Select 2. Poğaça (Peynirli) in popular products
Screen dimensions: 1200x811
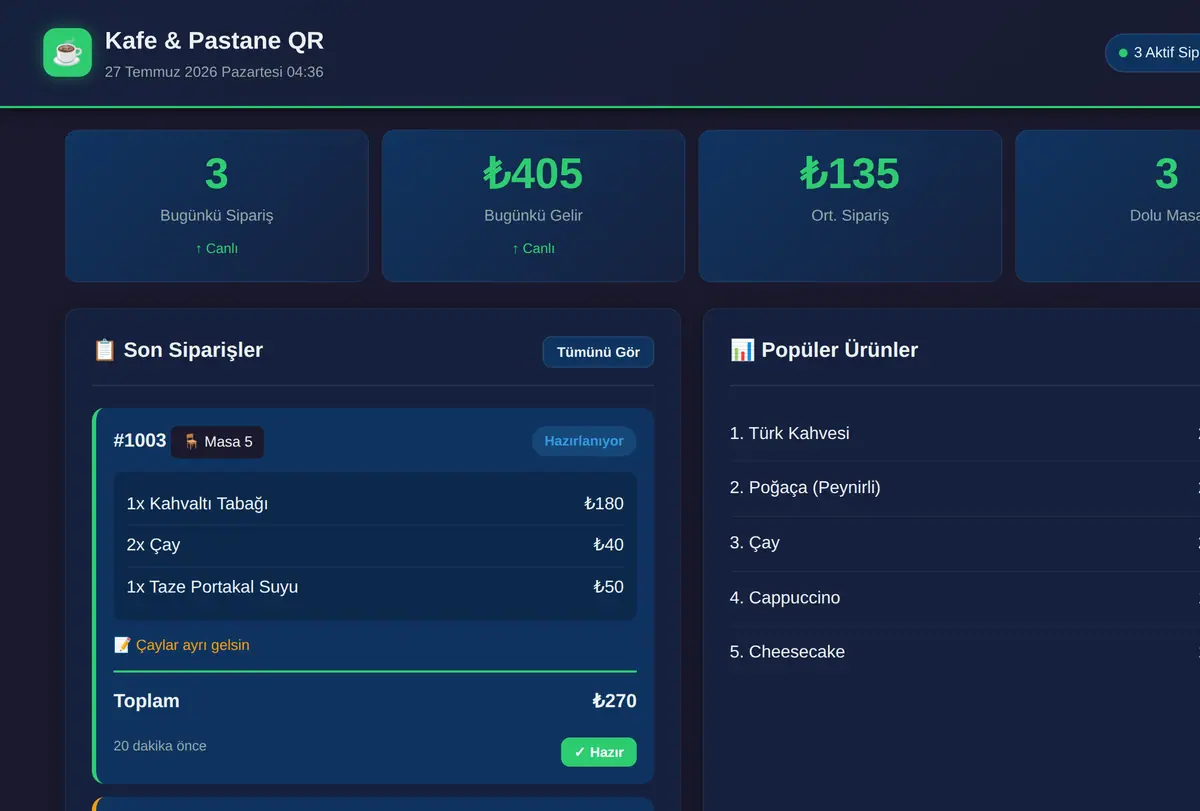[805, 488]
